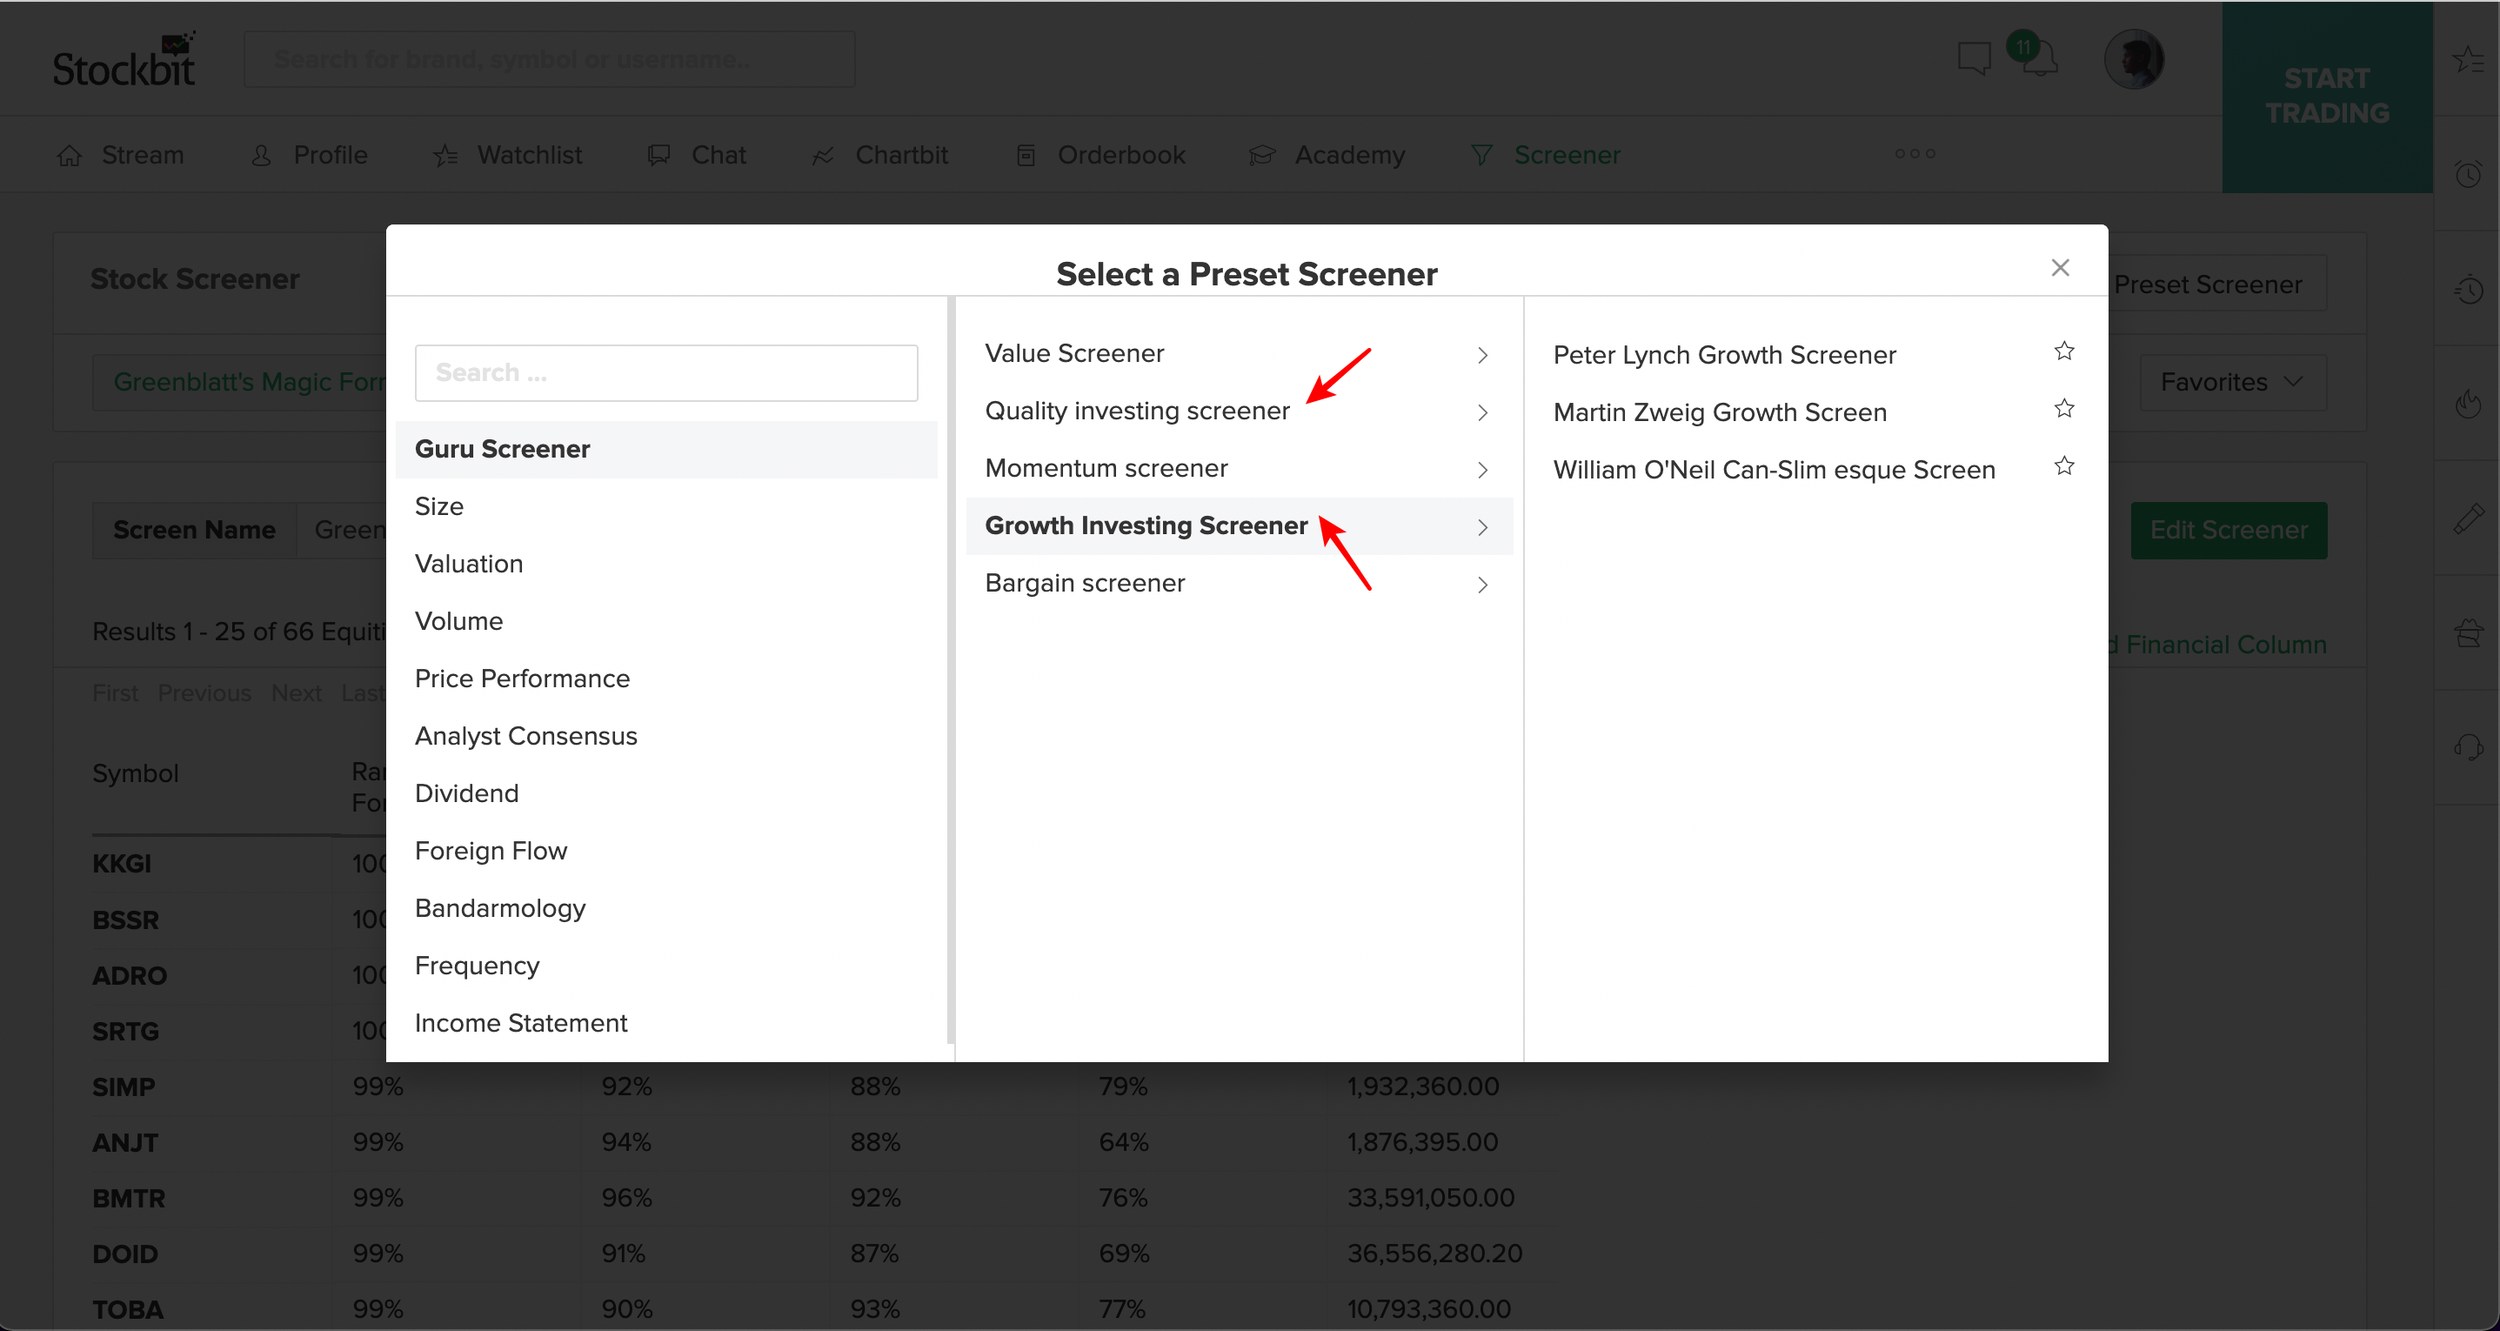
Task: Select Foreign Flow category
Action: pyautogui.click(x=666, y=851)
